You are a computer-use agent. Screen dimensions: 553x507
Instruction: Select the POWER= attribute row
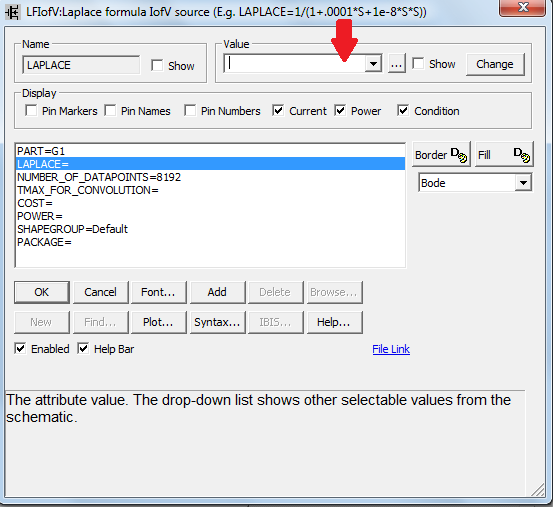click(211, 216)
